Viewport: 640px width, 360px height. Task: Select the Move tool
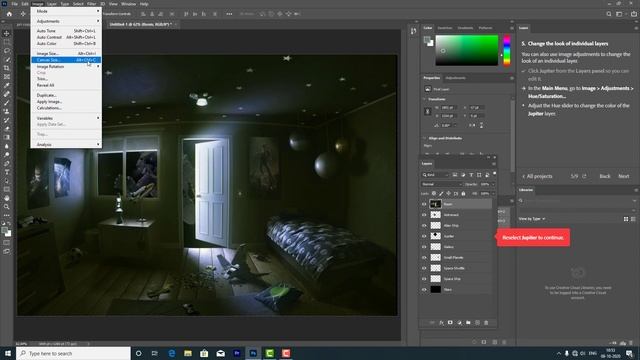pyautogui.click(x=7, y=33)
